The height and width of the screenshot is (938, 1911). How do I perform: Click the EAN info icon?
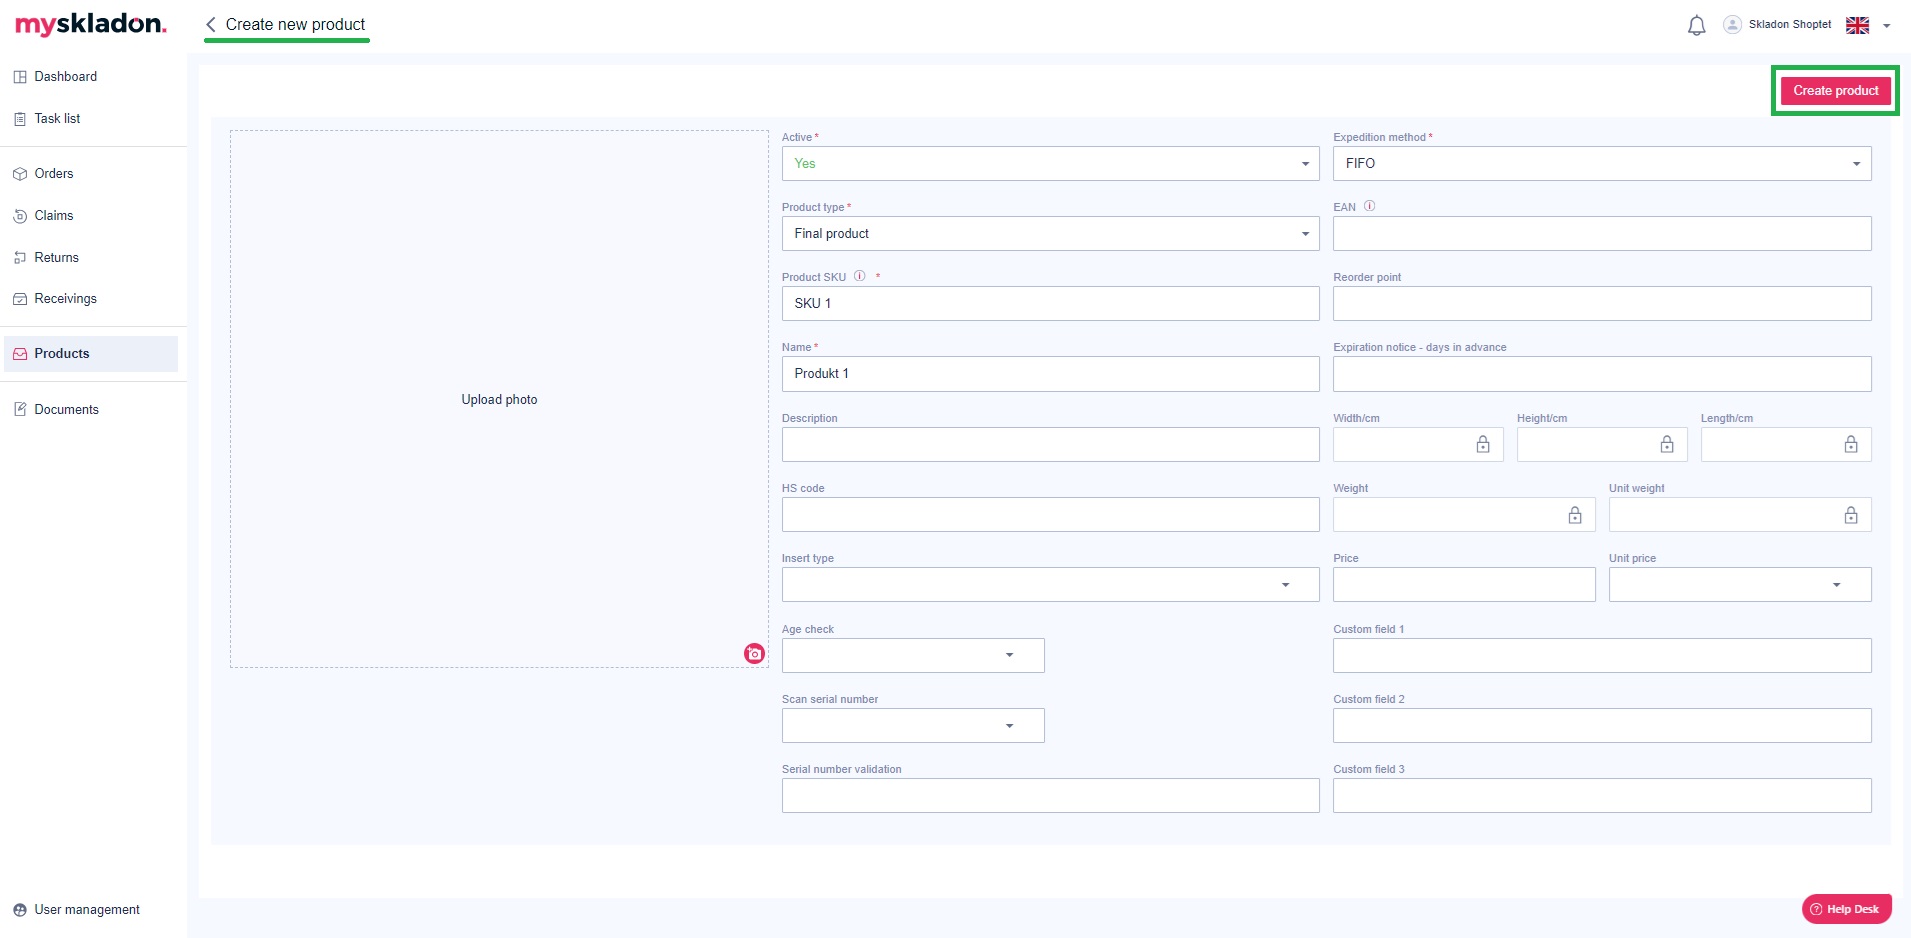tap(1369, 206)
